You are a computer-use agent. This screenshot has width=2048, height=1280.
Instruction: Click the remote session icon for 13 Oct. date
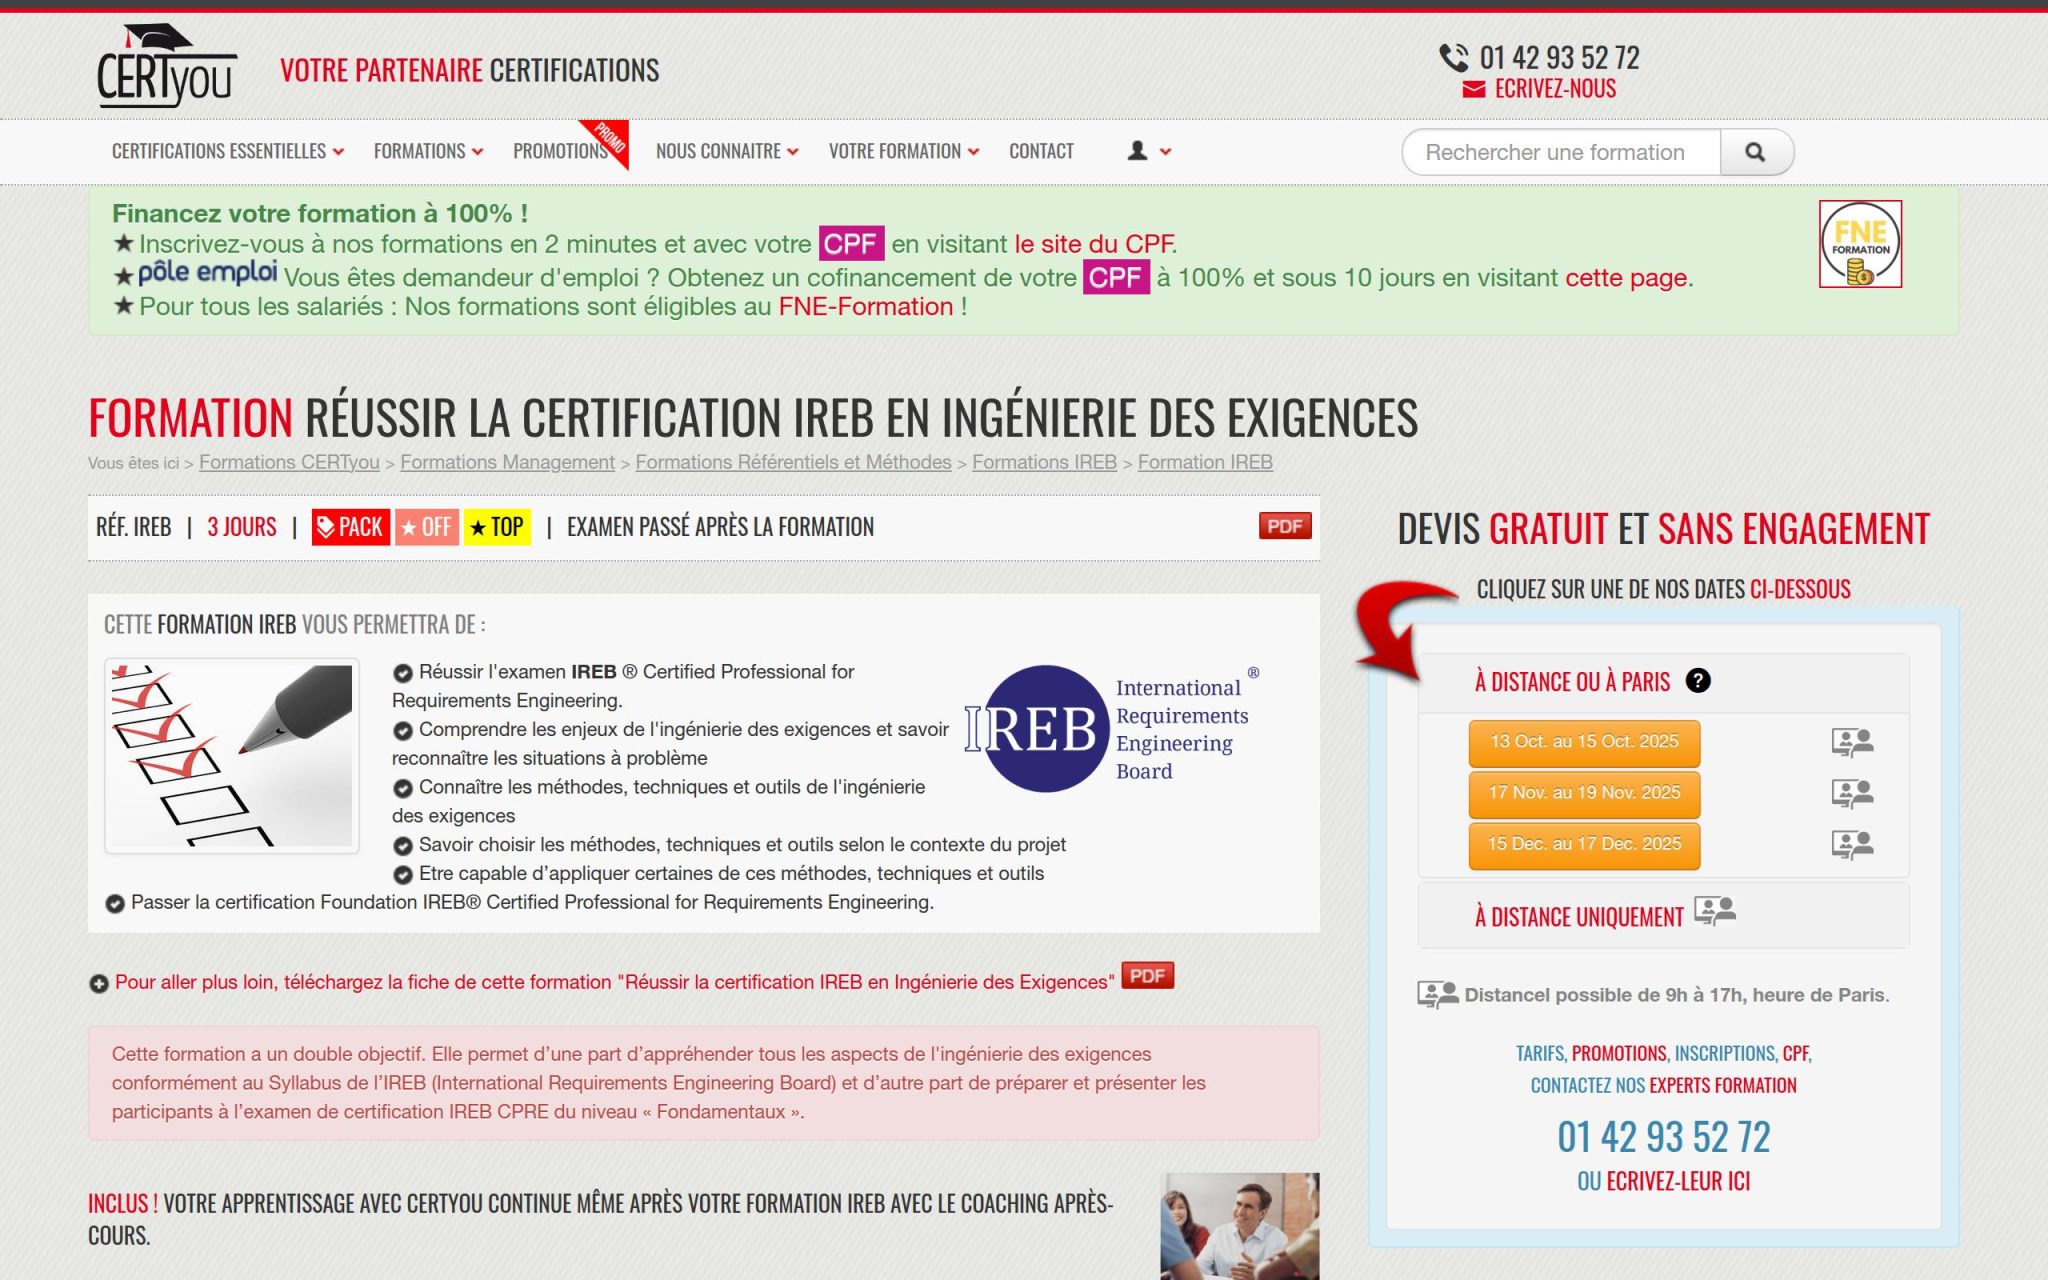(1852, 742)
